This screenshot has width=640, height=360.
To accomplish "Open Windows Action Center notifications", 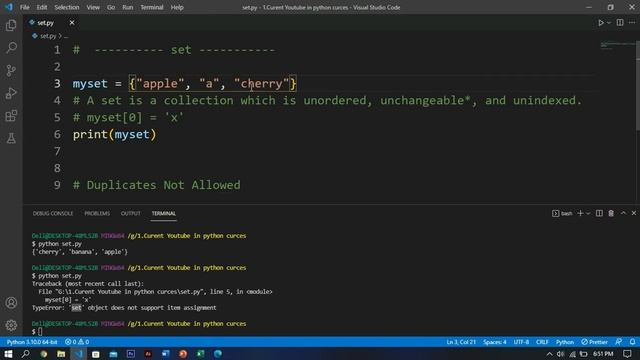I will pyautogui.click(x=627, y=354).
